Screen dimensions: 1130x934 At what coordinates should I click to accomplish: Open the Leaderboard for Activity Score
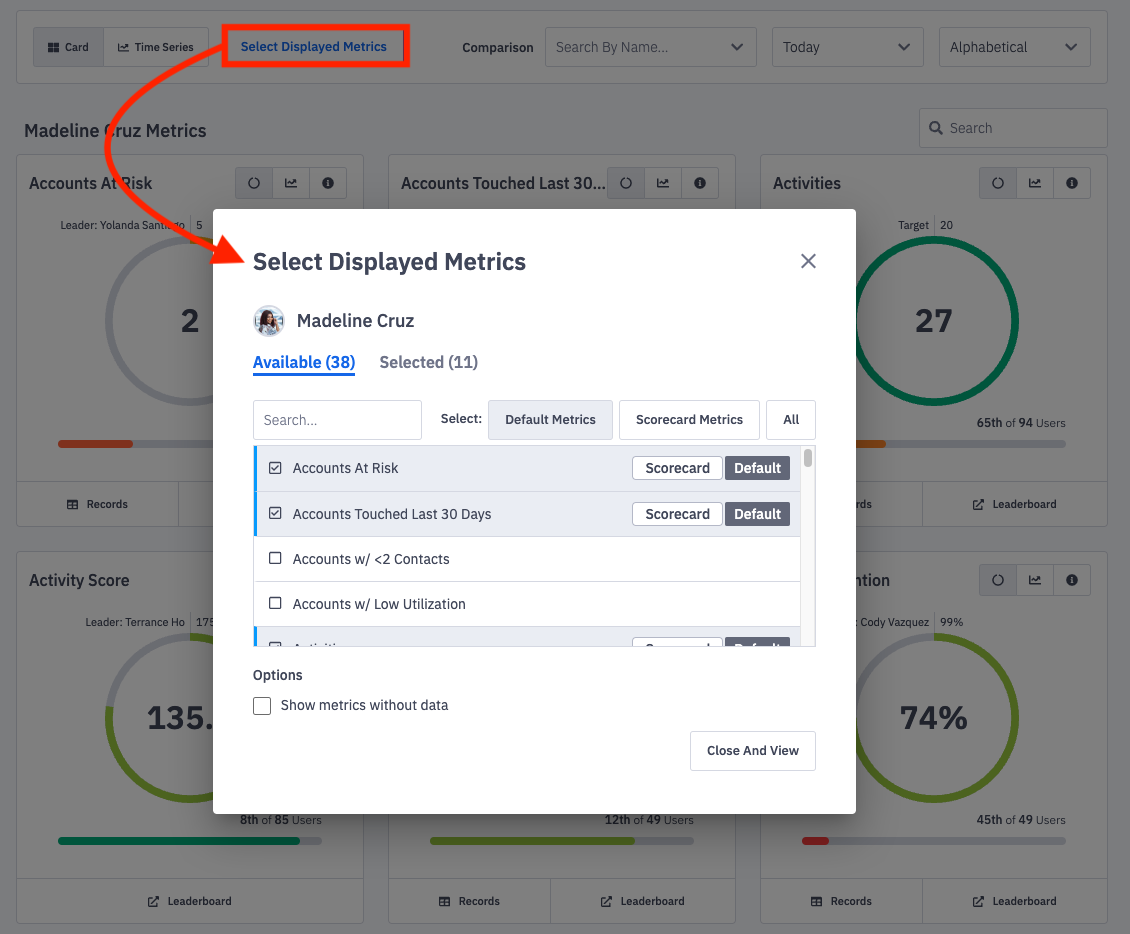pyautogui.click(x=189, y=900)
